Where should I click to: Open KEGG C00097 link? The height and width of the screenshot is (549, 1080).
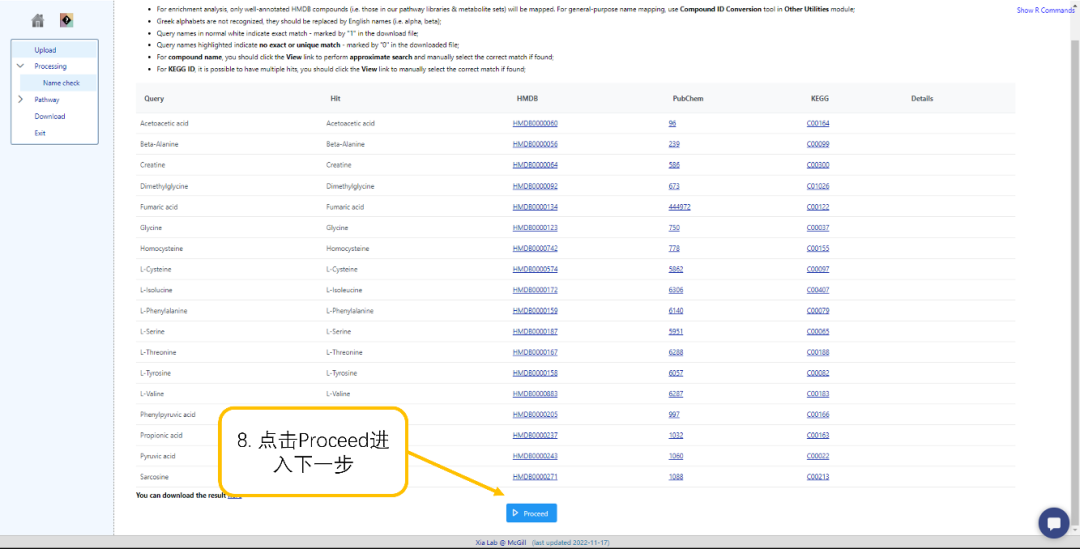click(x=818, y=269)
